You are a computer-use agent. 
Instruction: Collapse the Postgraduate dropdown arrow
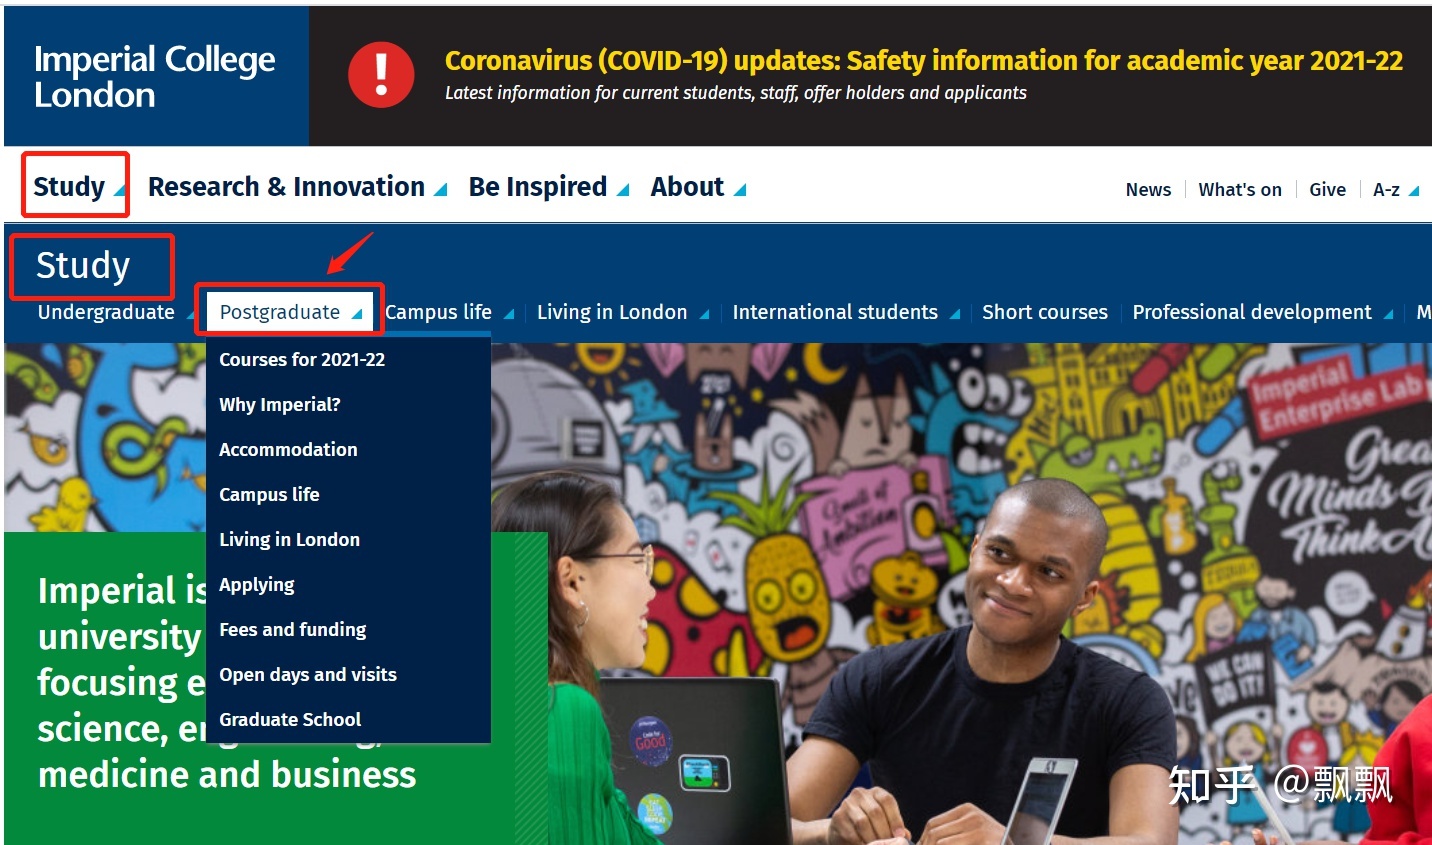(357, 314)
